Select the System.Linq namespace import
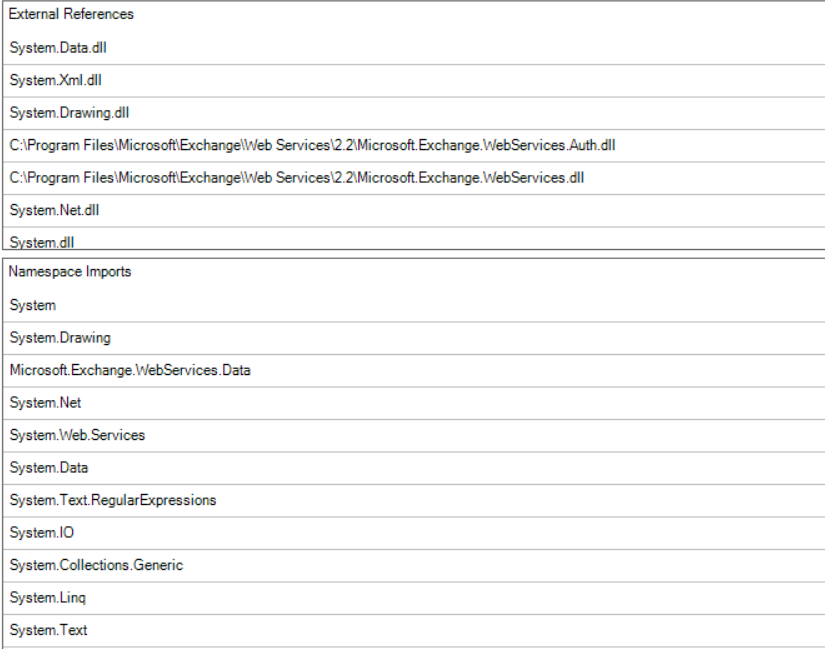This screenshot has width=825, height=649. [414, 598]
